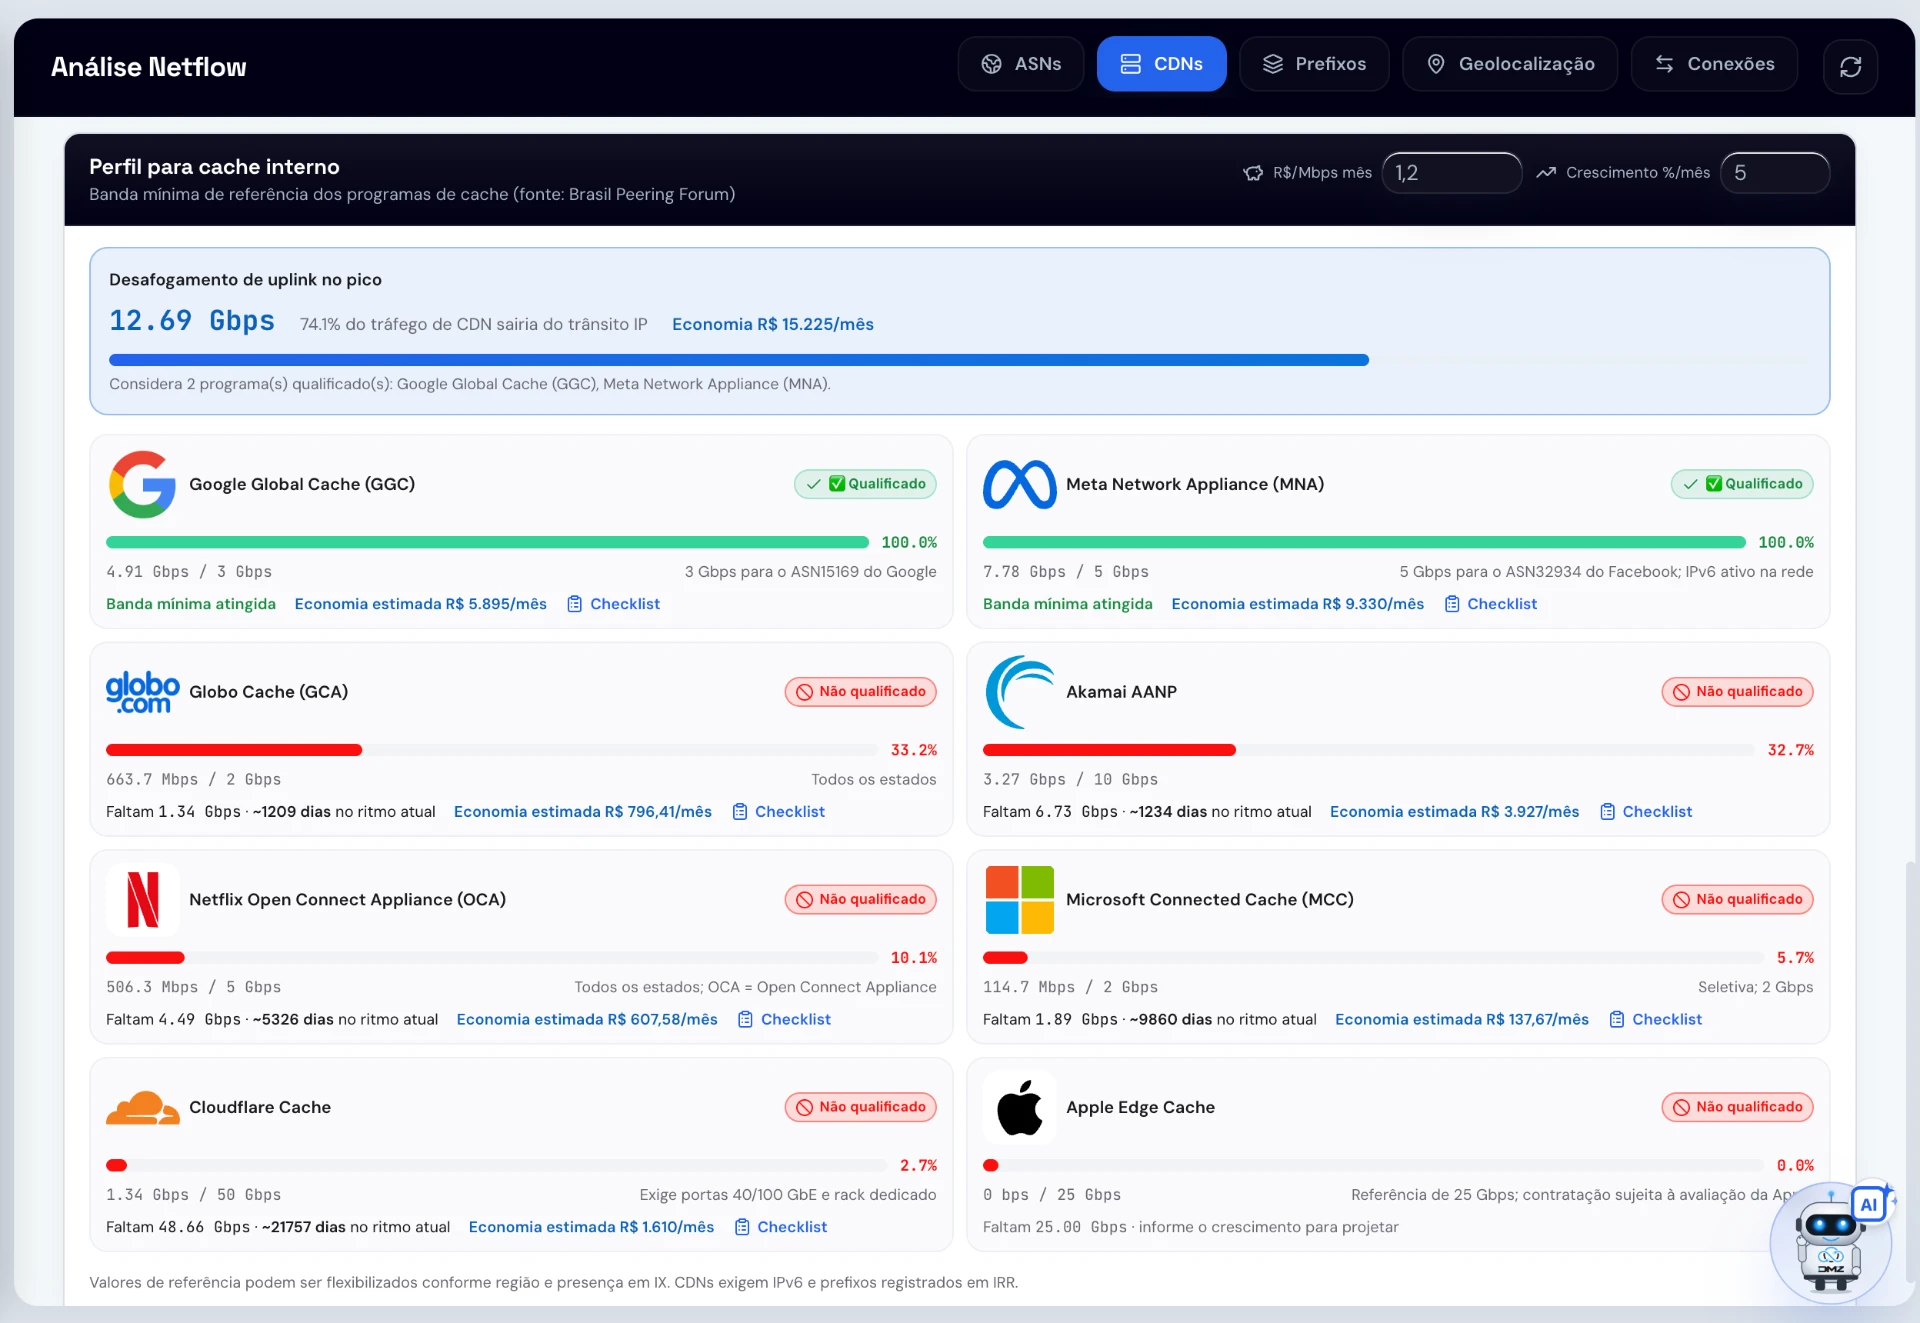Click the refresh icon button
1920x1323 pixels.
coord(1850,66)
